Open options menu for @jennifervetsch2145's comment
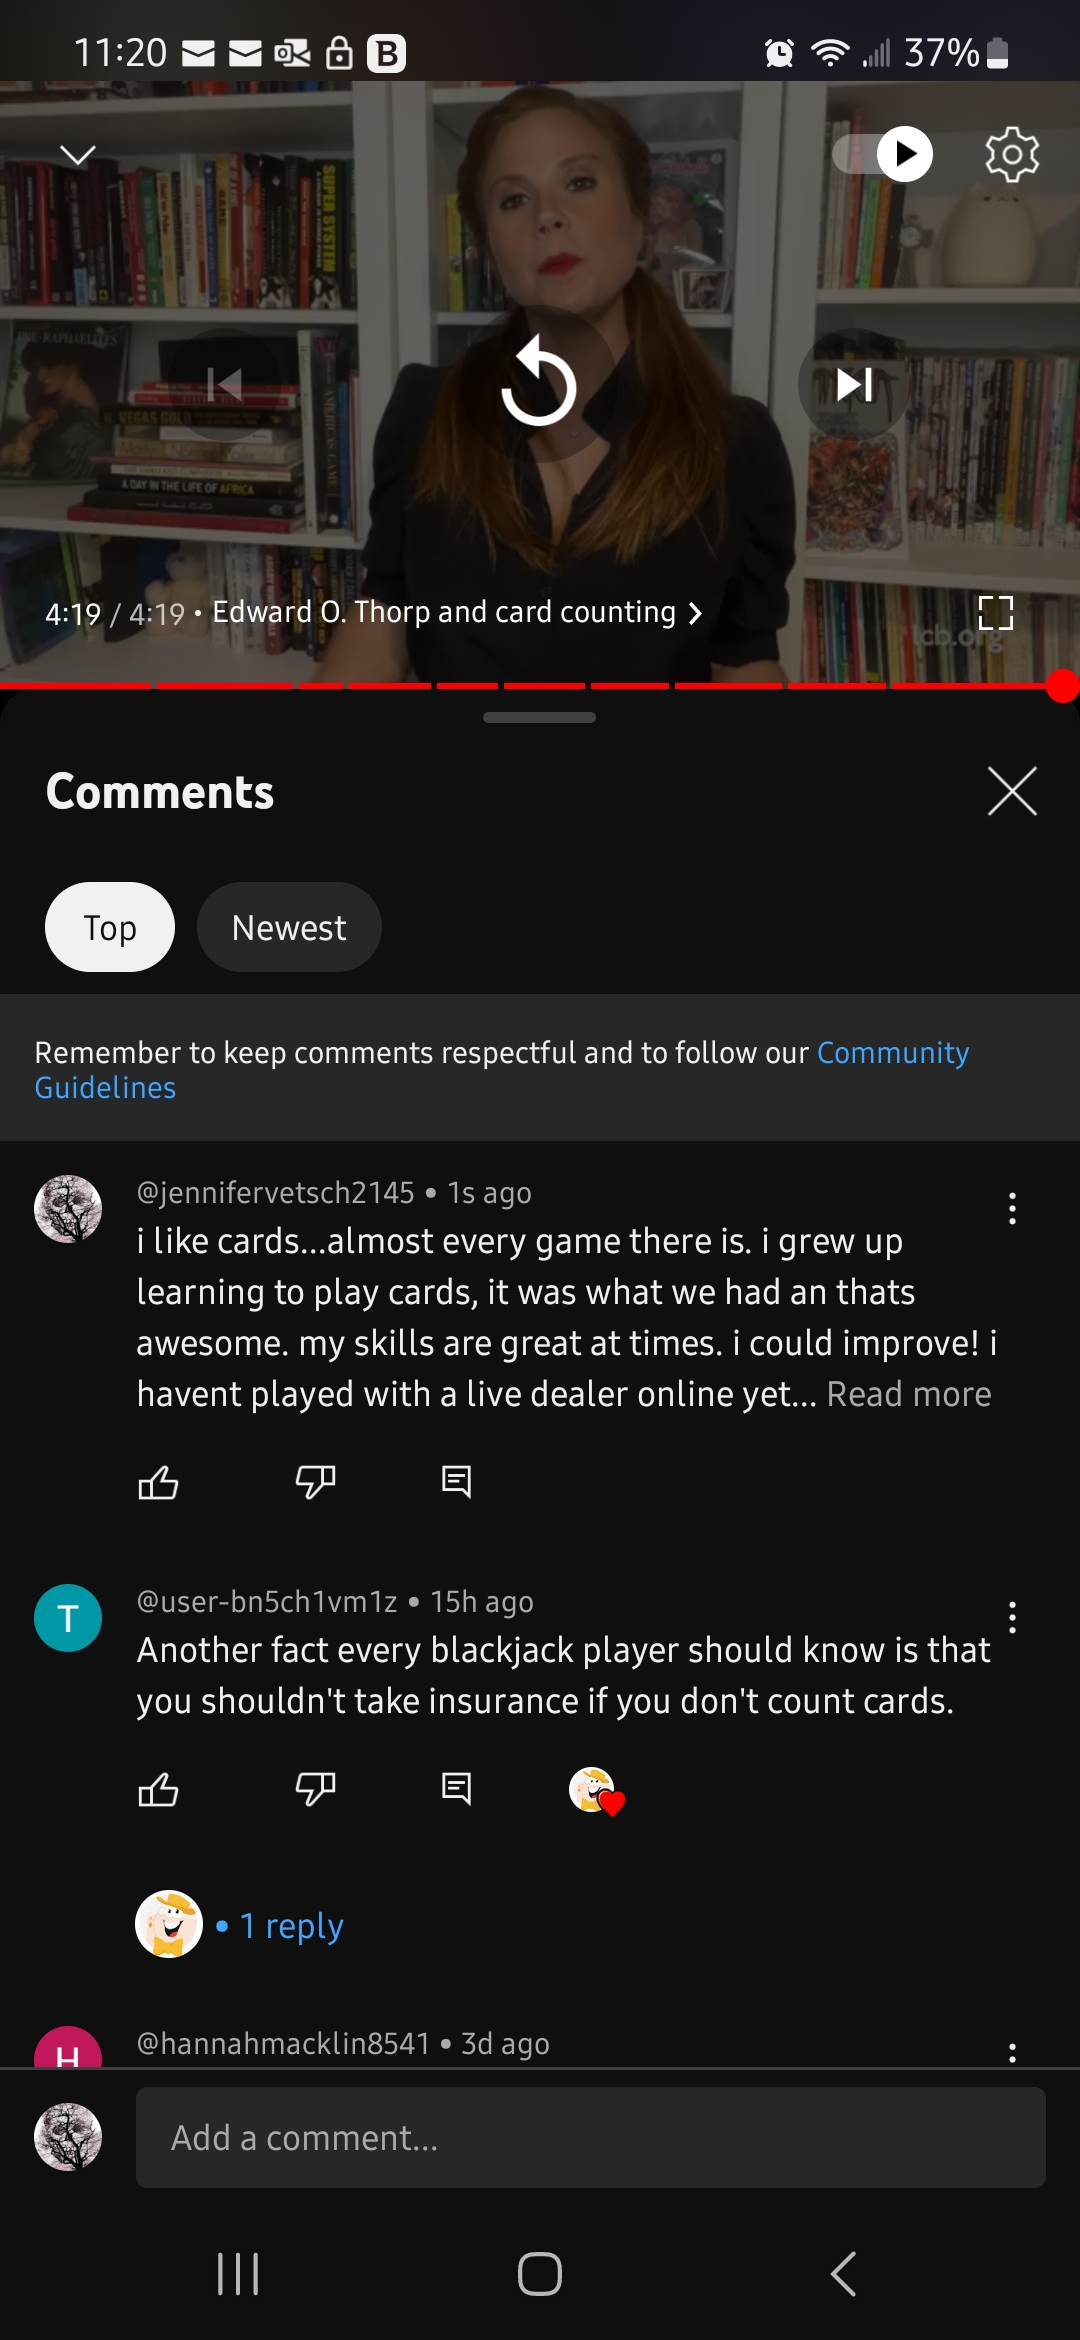The height and width of the screenshot is (2340, 1080). tap(1012, 1208)
